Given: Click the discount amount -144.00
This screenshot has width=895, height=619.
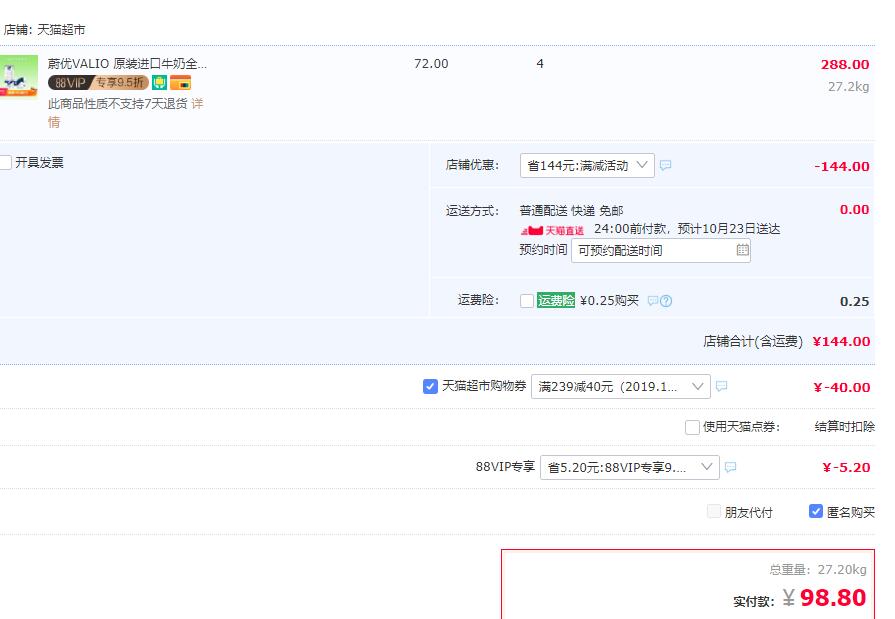Looking at the screenshot, I should 841,167.
